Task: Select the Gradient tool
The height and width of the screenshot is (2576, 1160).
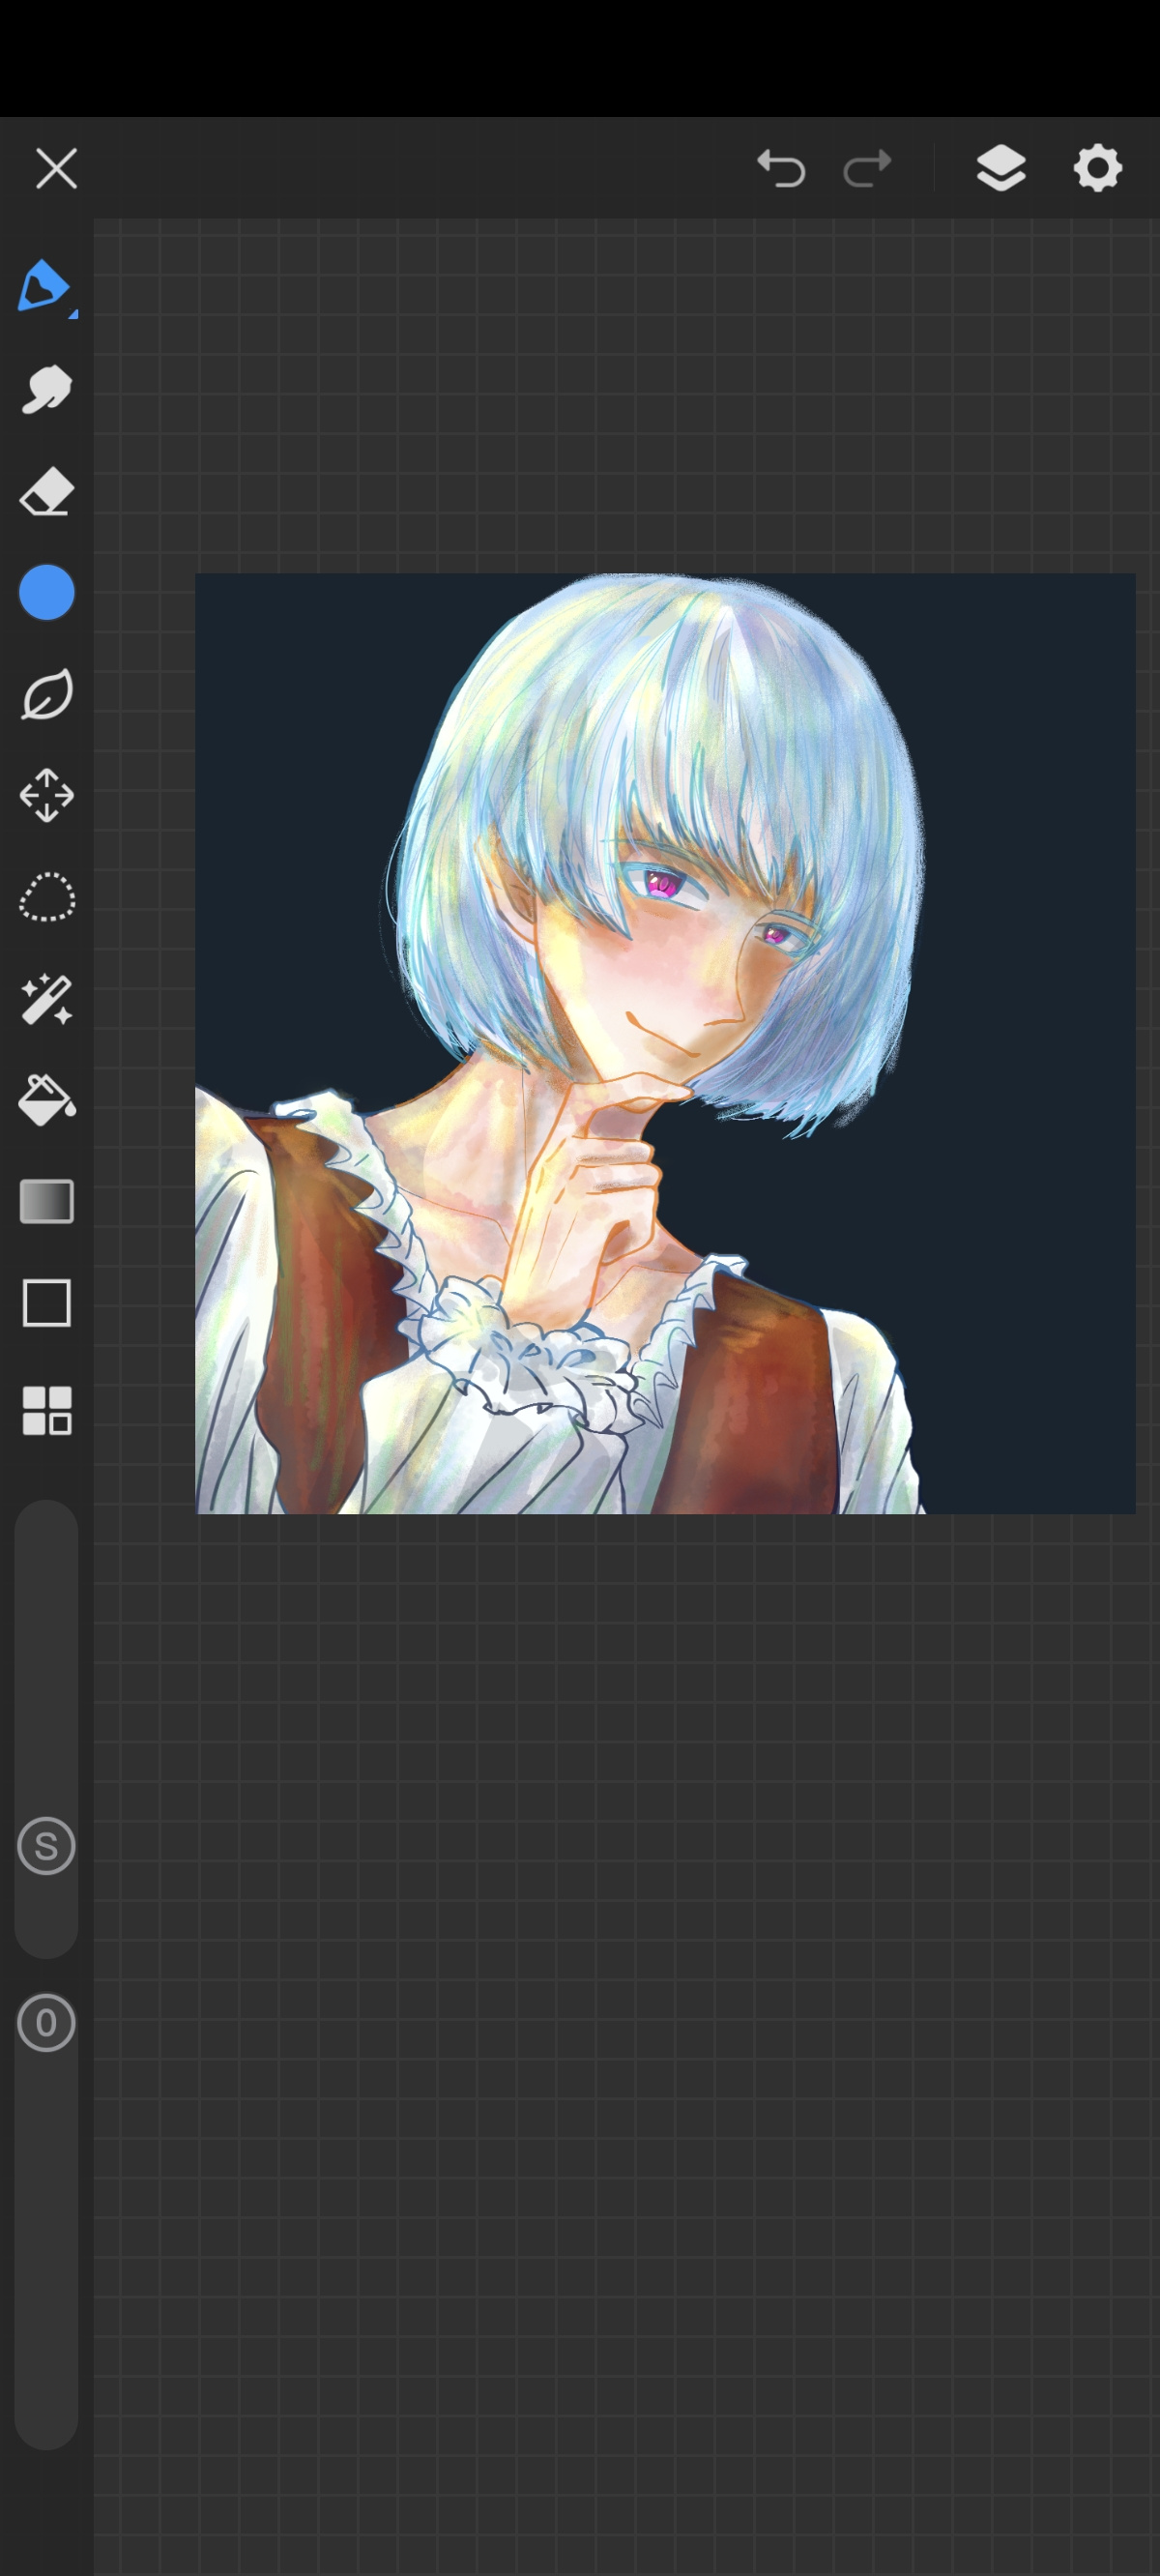Action: coord(46,1201)
